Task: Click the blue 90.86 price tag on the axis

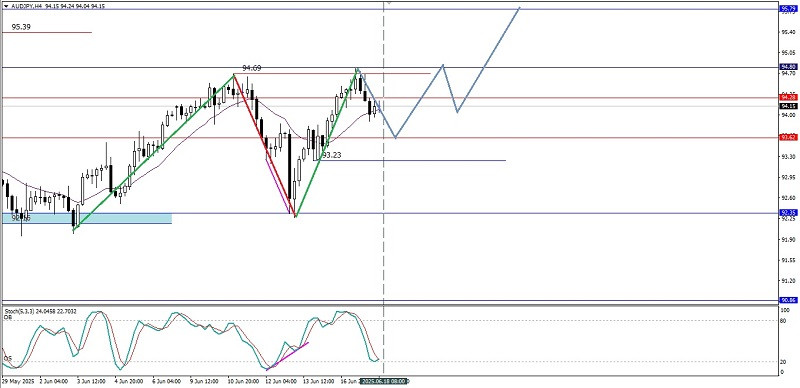Action: (788, 300)
